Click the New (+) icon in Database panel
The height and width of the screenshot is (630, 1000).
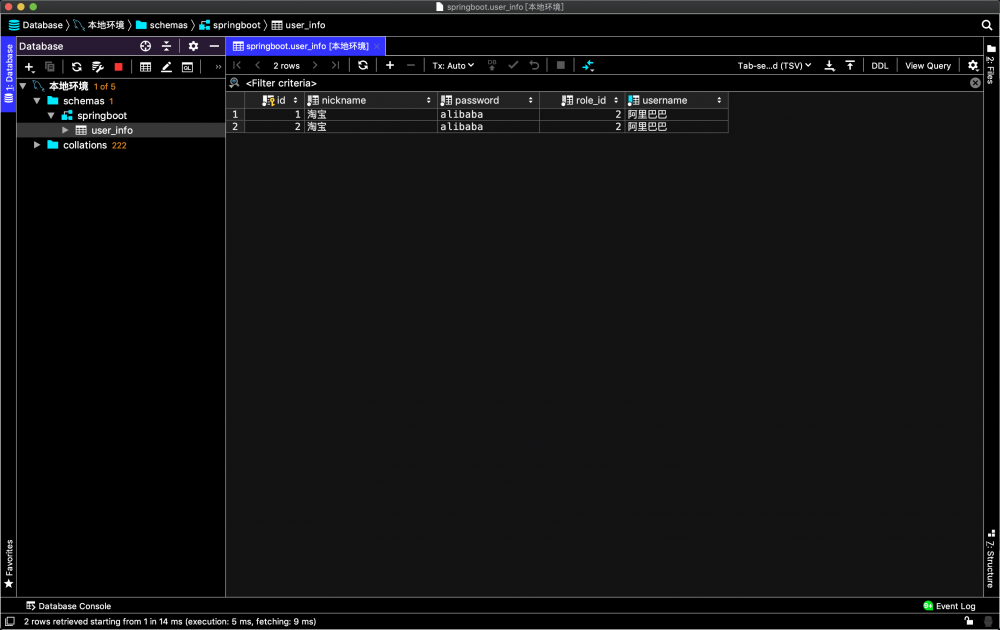point(29,66)
